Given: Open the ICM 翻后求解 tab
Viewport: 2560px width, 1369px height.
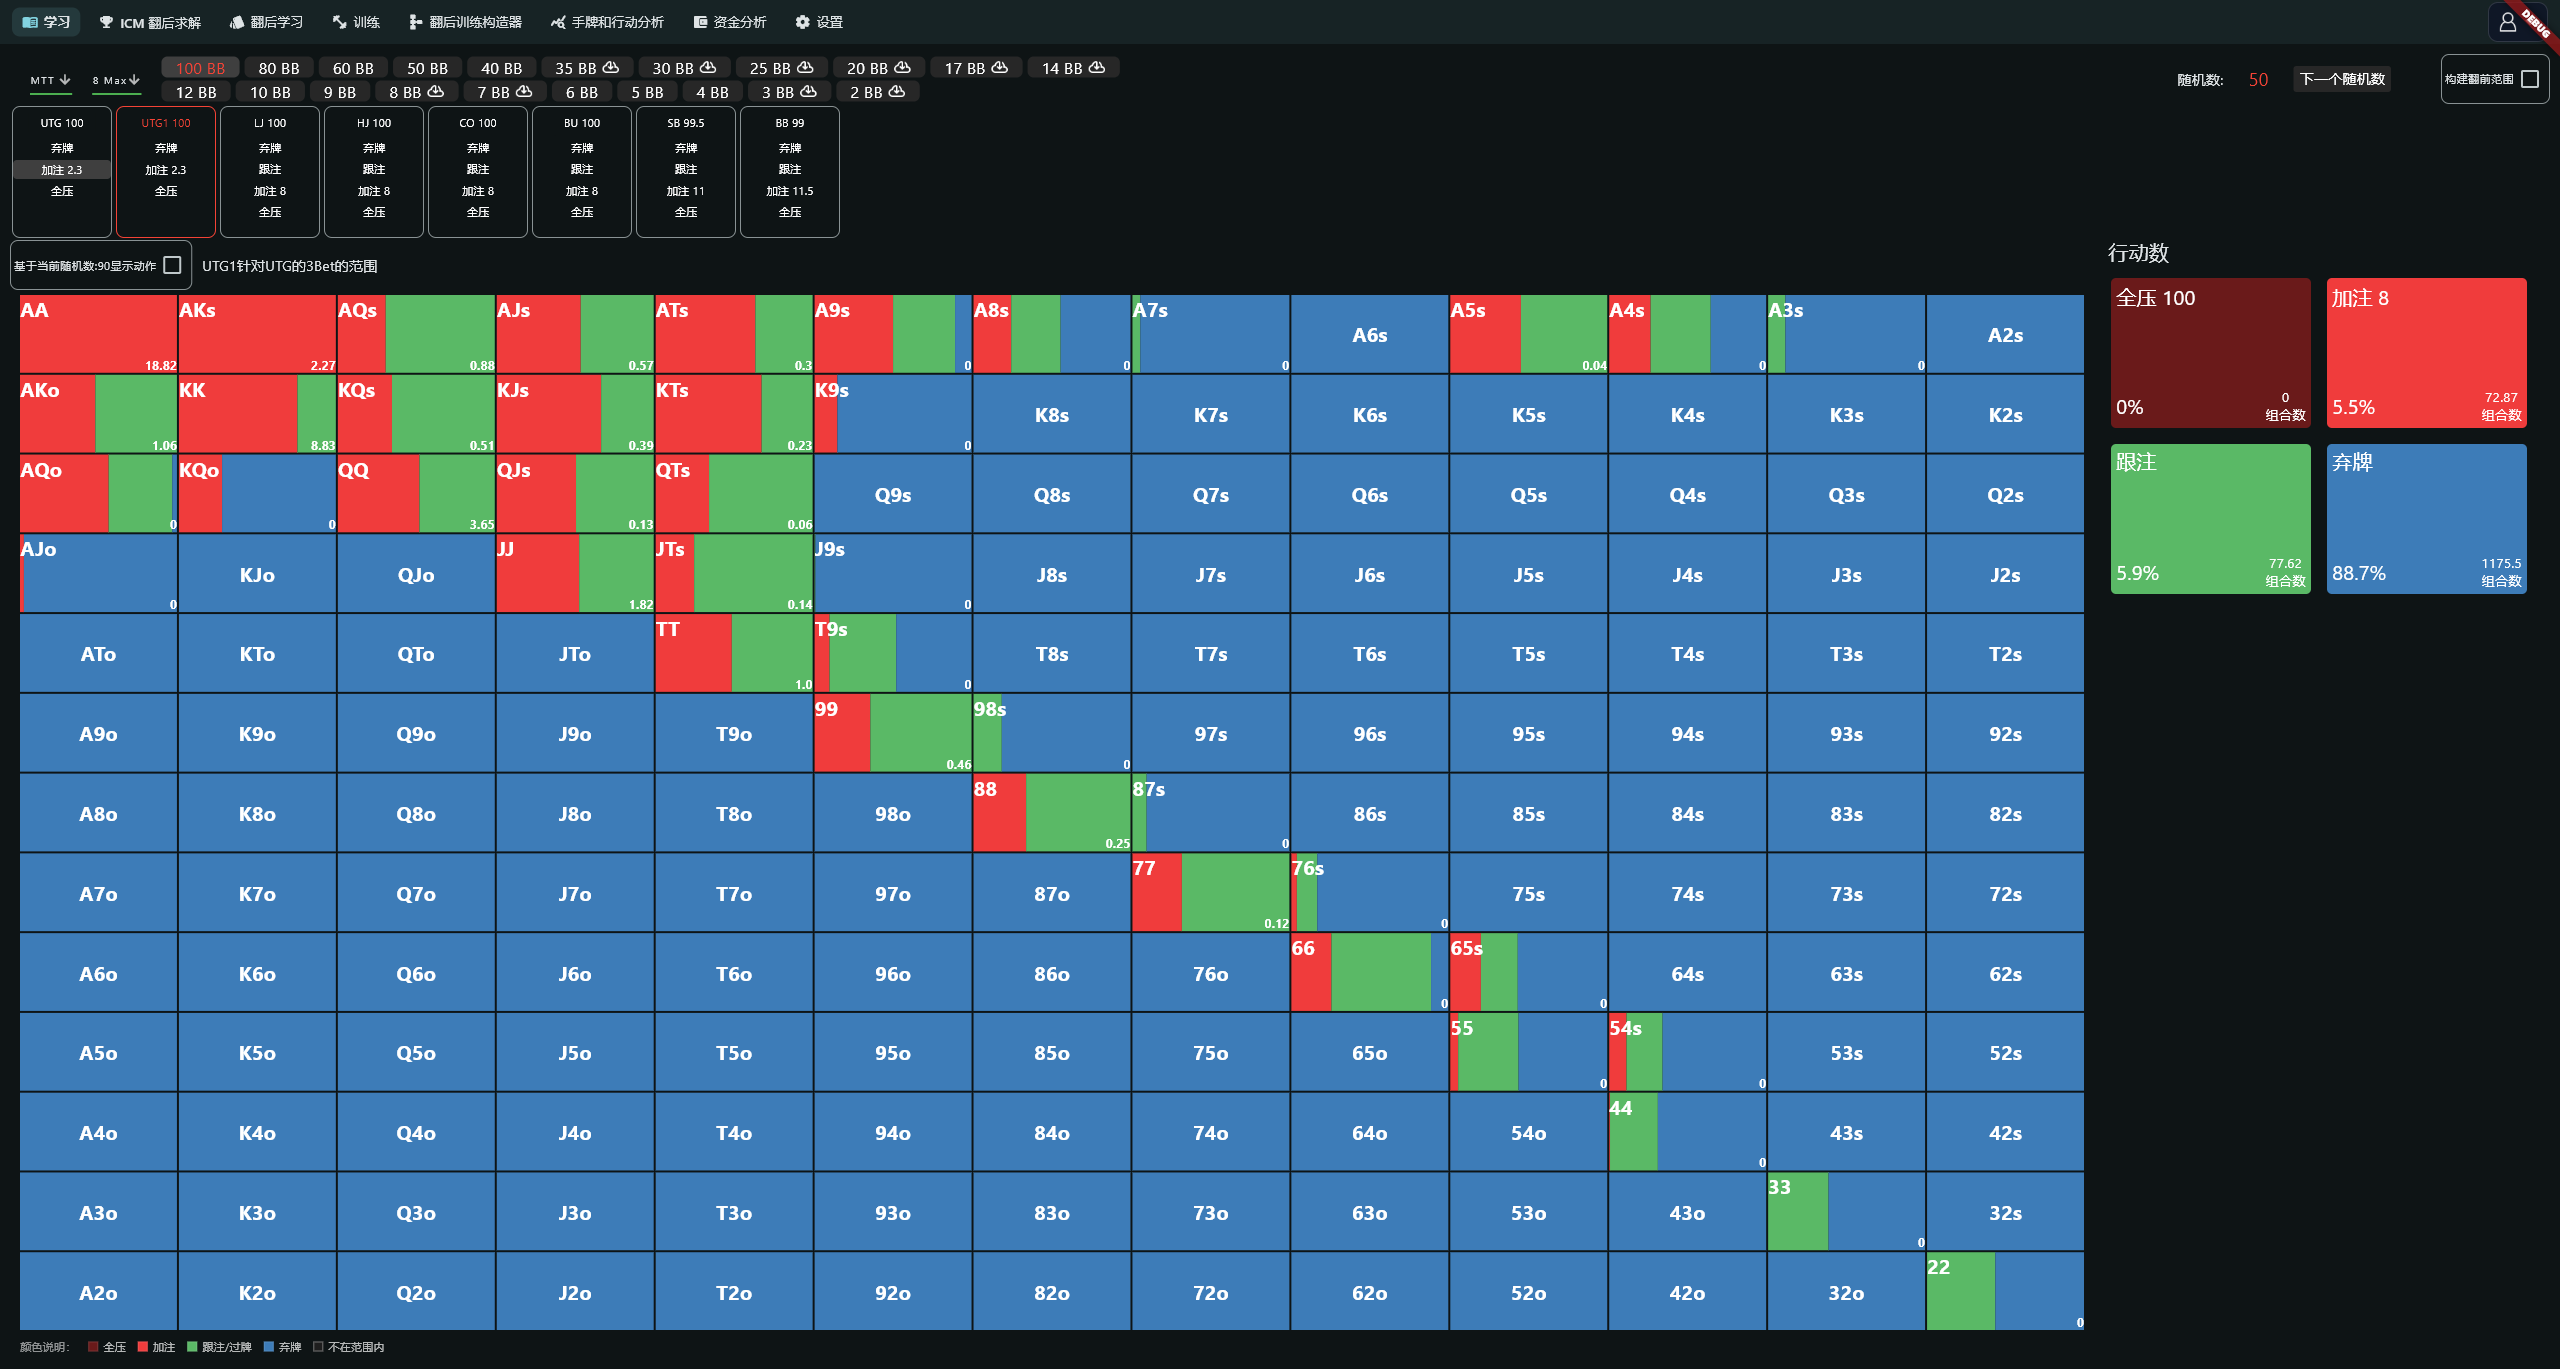Looking at the screenshot, I should pyautogui.click(x=150, y=22).
